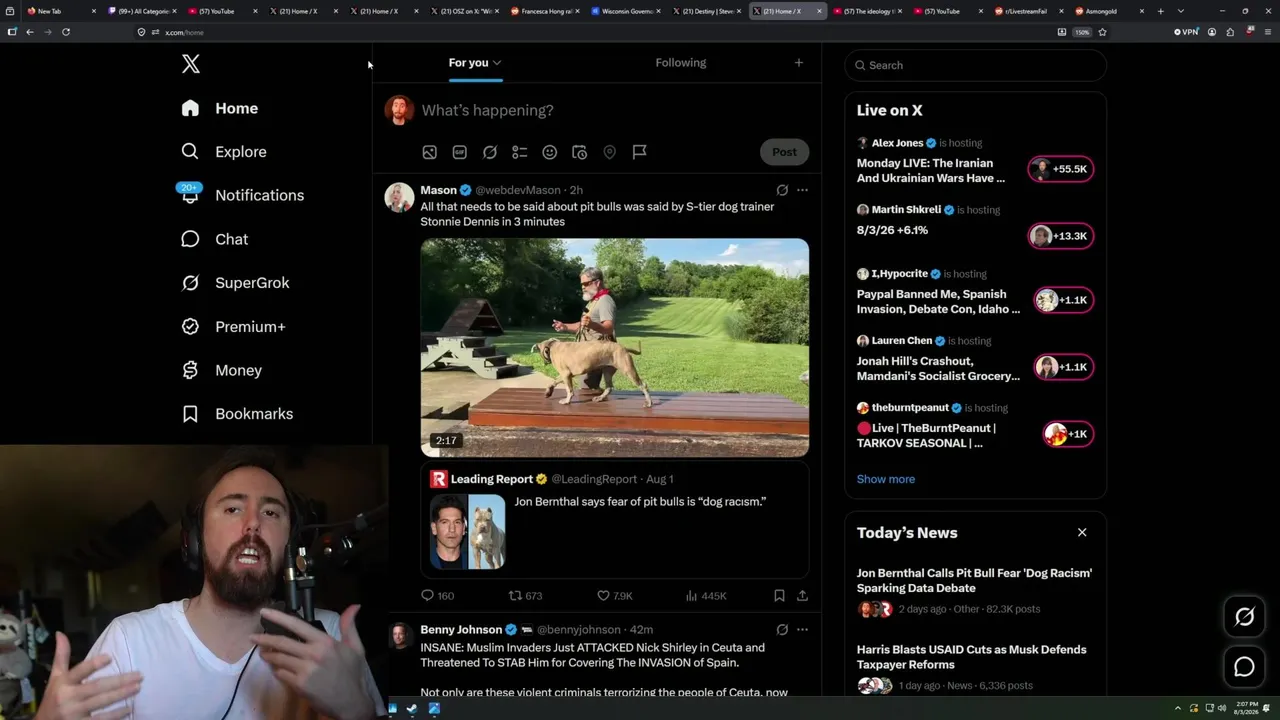Click the X logo in the sidebar
Screen dimensions: 1280x720
(x=191, y=64)
